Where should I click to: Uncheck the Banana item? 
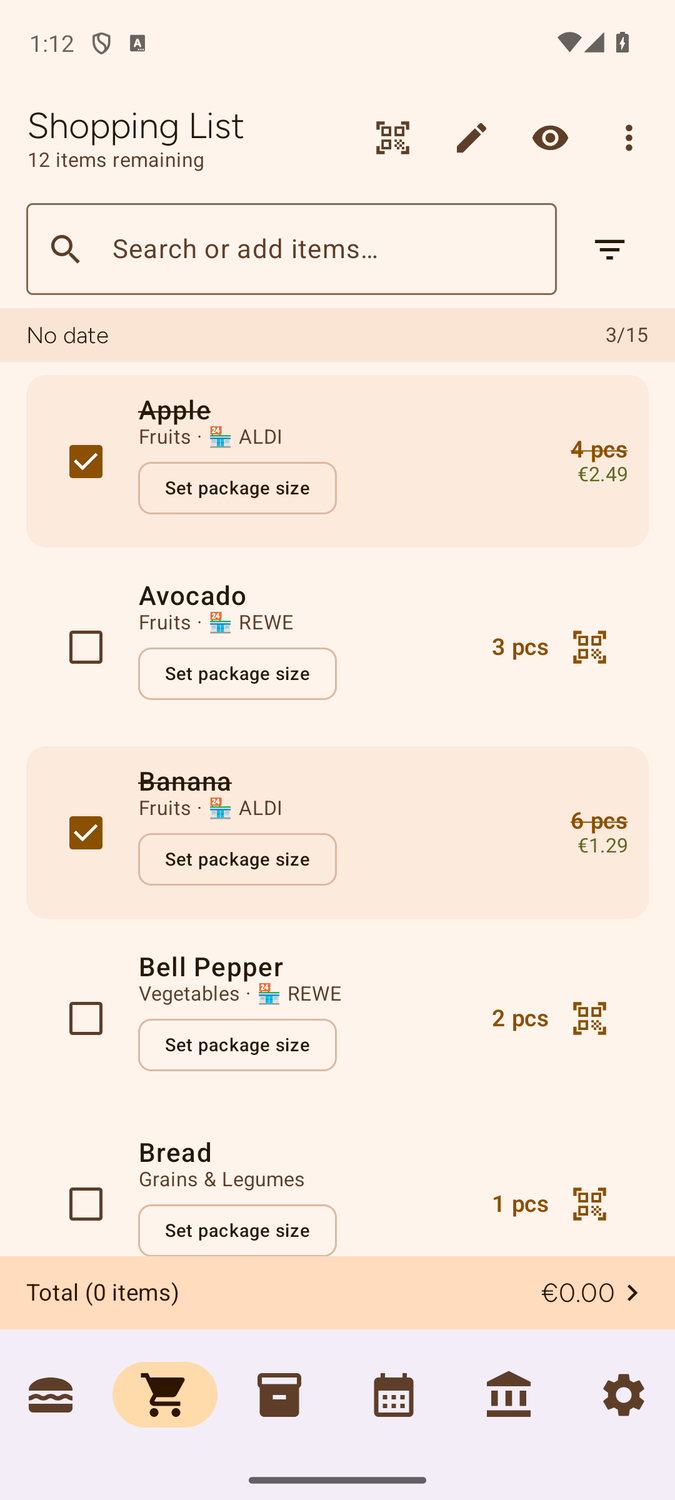click(x=86, y=832)
